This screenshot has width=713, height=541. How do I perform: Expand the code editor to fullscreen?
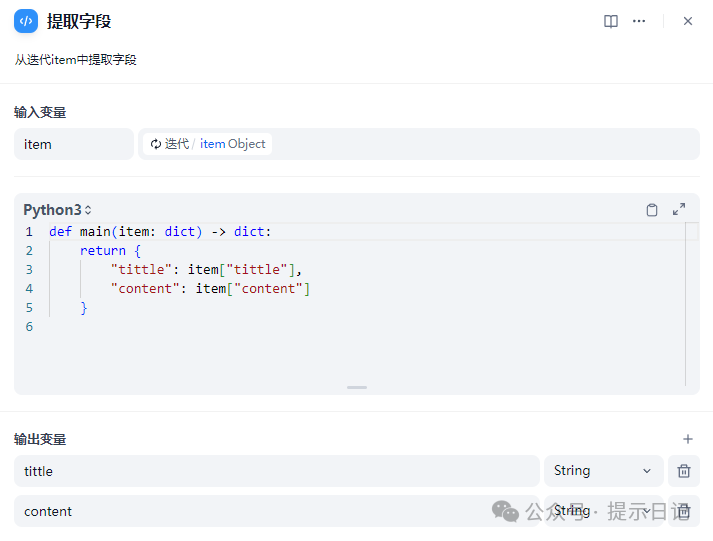click(x=679, y=210)
